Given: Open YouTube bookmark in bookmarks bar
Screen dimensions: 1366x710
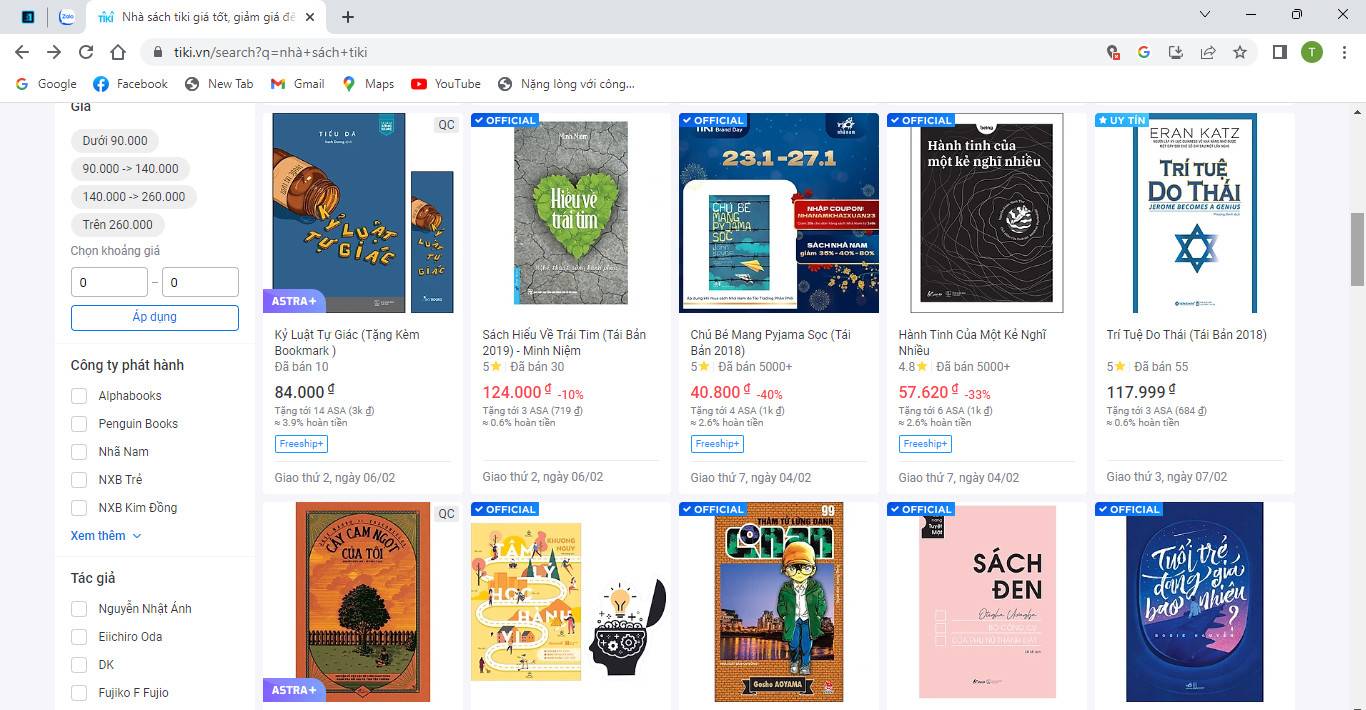Looking at the screenshot, I should coord(445,84).
